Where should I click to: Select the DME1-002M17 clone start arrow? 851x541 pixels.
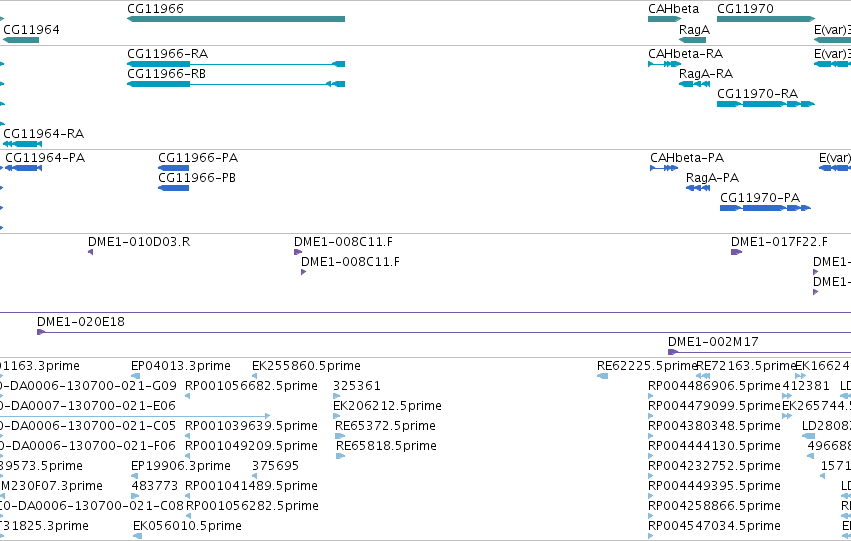(x=673, y=352)
